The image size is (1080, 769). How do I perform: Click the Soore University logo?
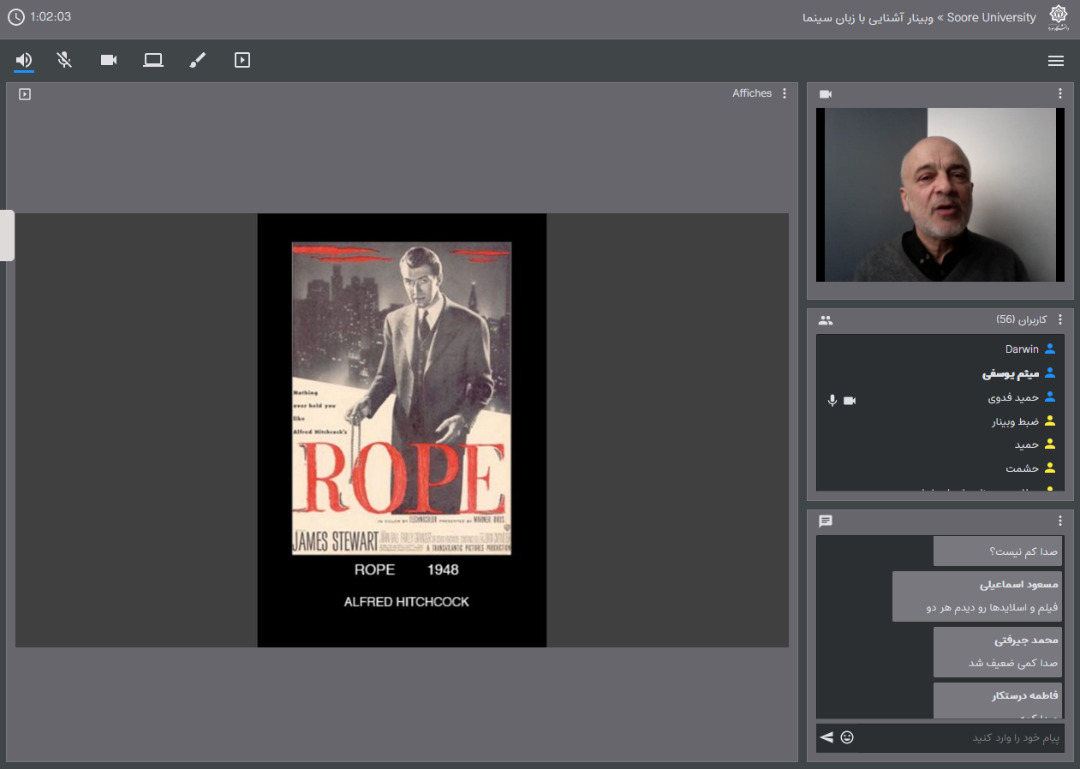tap(1058, 17)
